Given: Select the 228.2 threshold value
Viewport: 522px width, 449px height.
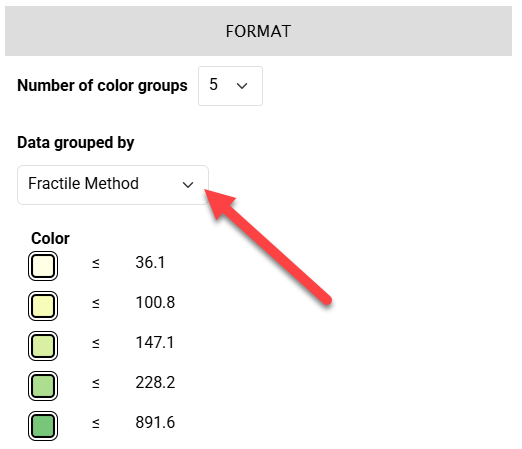Looking at the screenshot, I should (x=155, y=382).
